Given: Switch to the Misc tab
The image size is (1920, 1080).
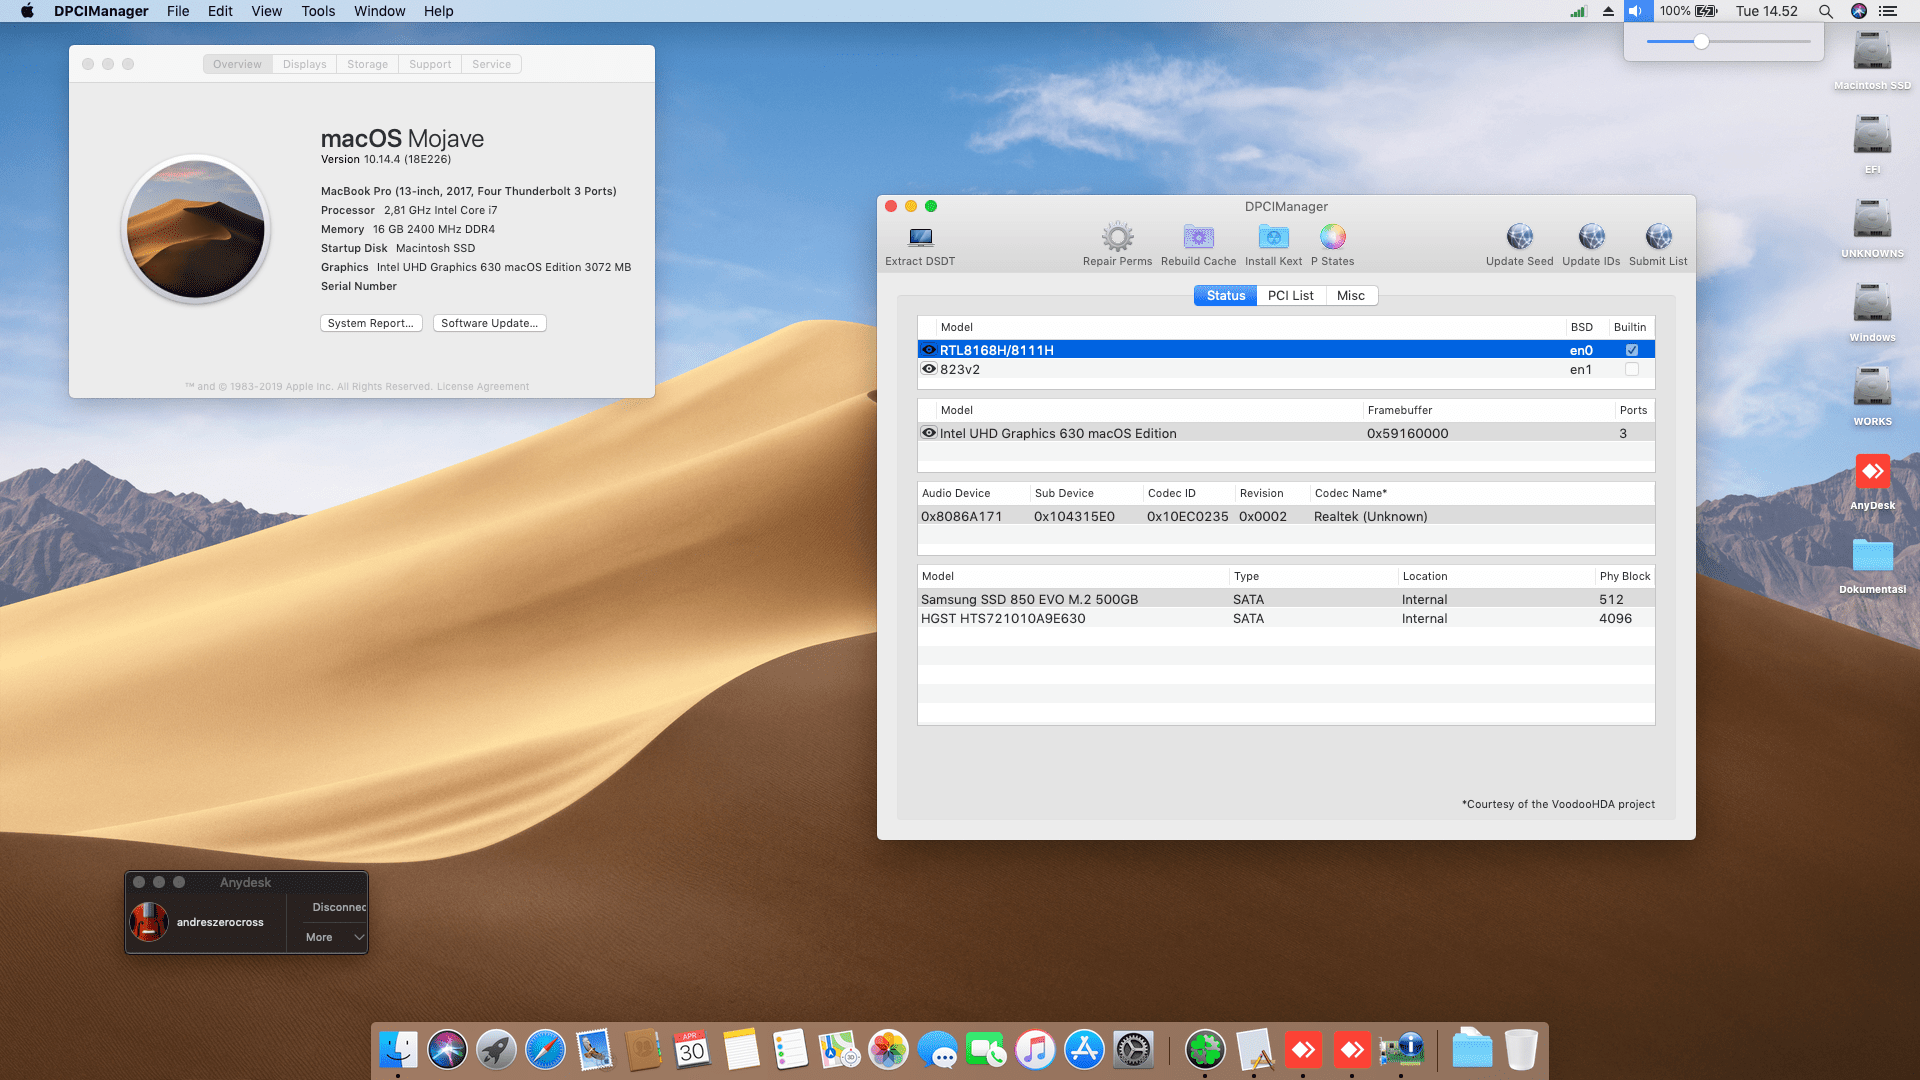Looking at the screenshot, I should click(x=1351, y=295).
